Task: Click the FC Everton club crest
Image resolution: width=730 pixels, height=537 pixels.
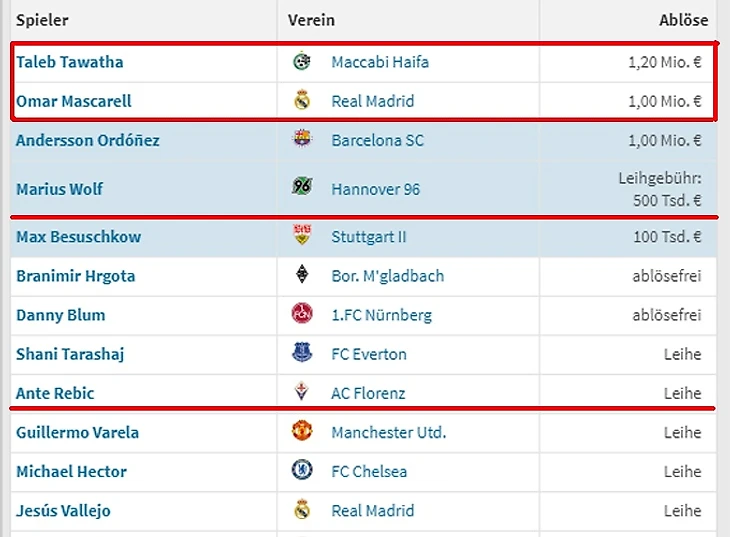Action: (x=302, y=354)
